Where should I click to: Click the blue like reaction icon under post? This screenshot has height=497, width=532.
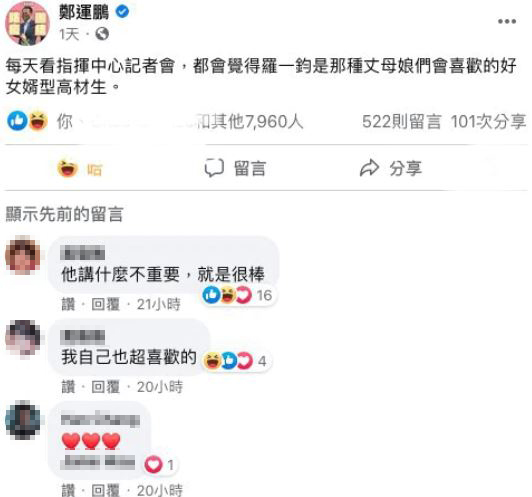click(17, 121)
